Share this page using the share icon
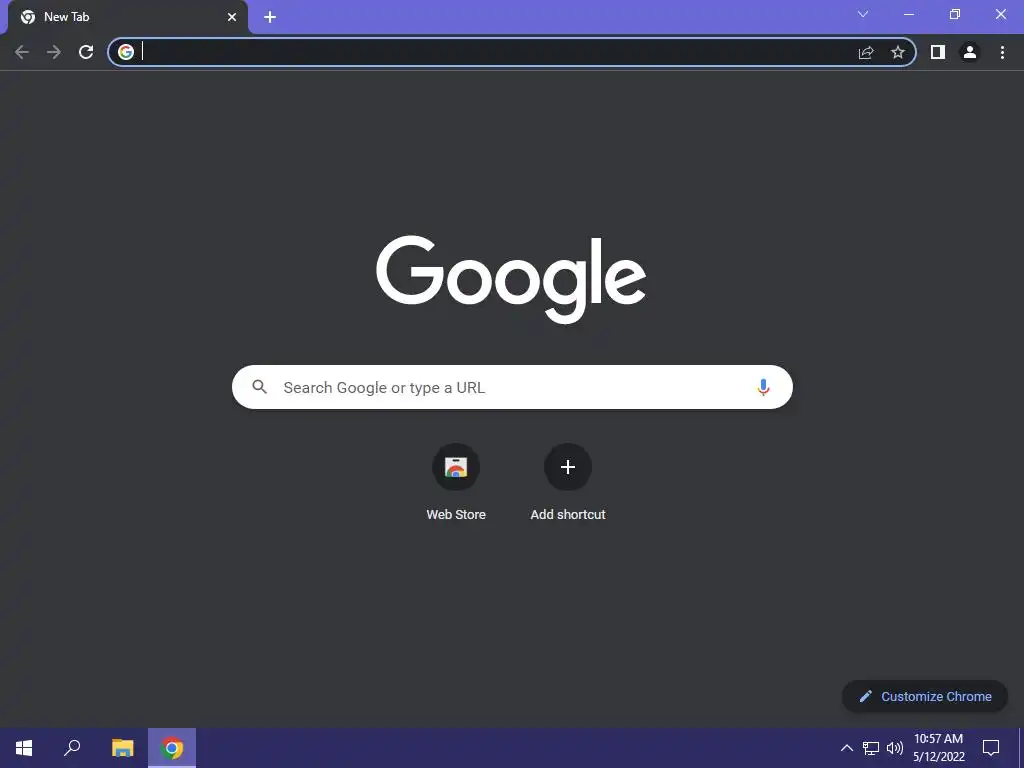 [866, 52]
